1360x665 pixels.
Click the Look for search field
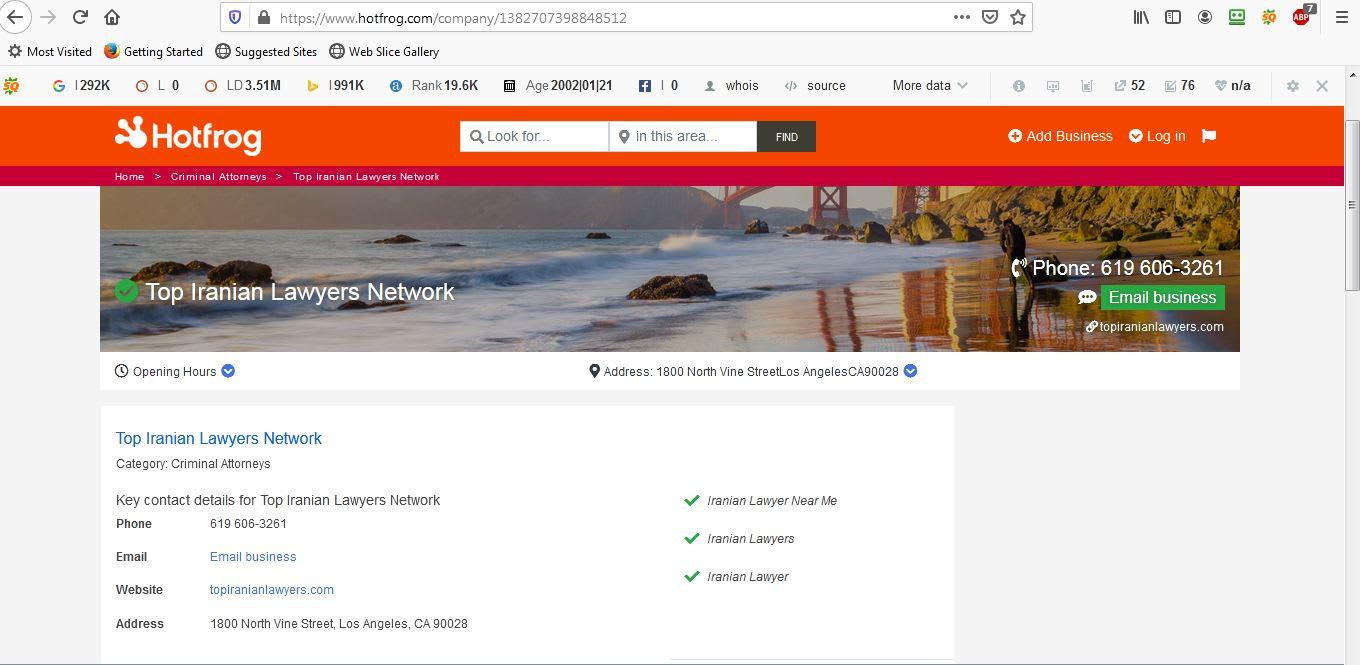pyautogui.click(x=534, y=136)
